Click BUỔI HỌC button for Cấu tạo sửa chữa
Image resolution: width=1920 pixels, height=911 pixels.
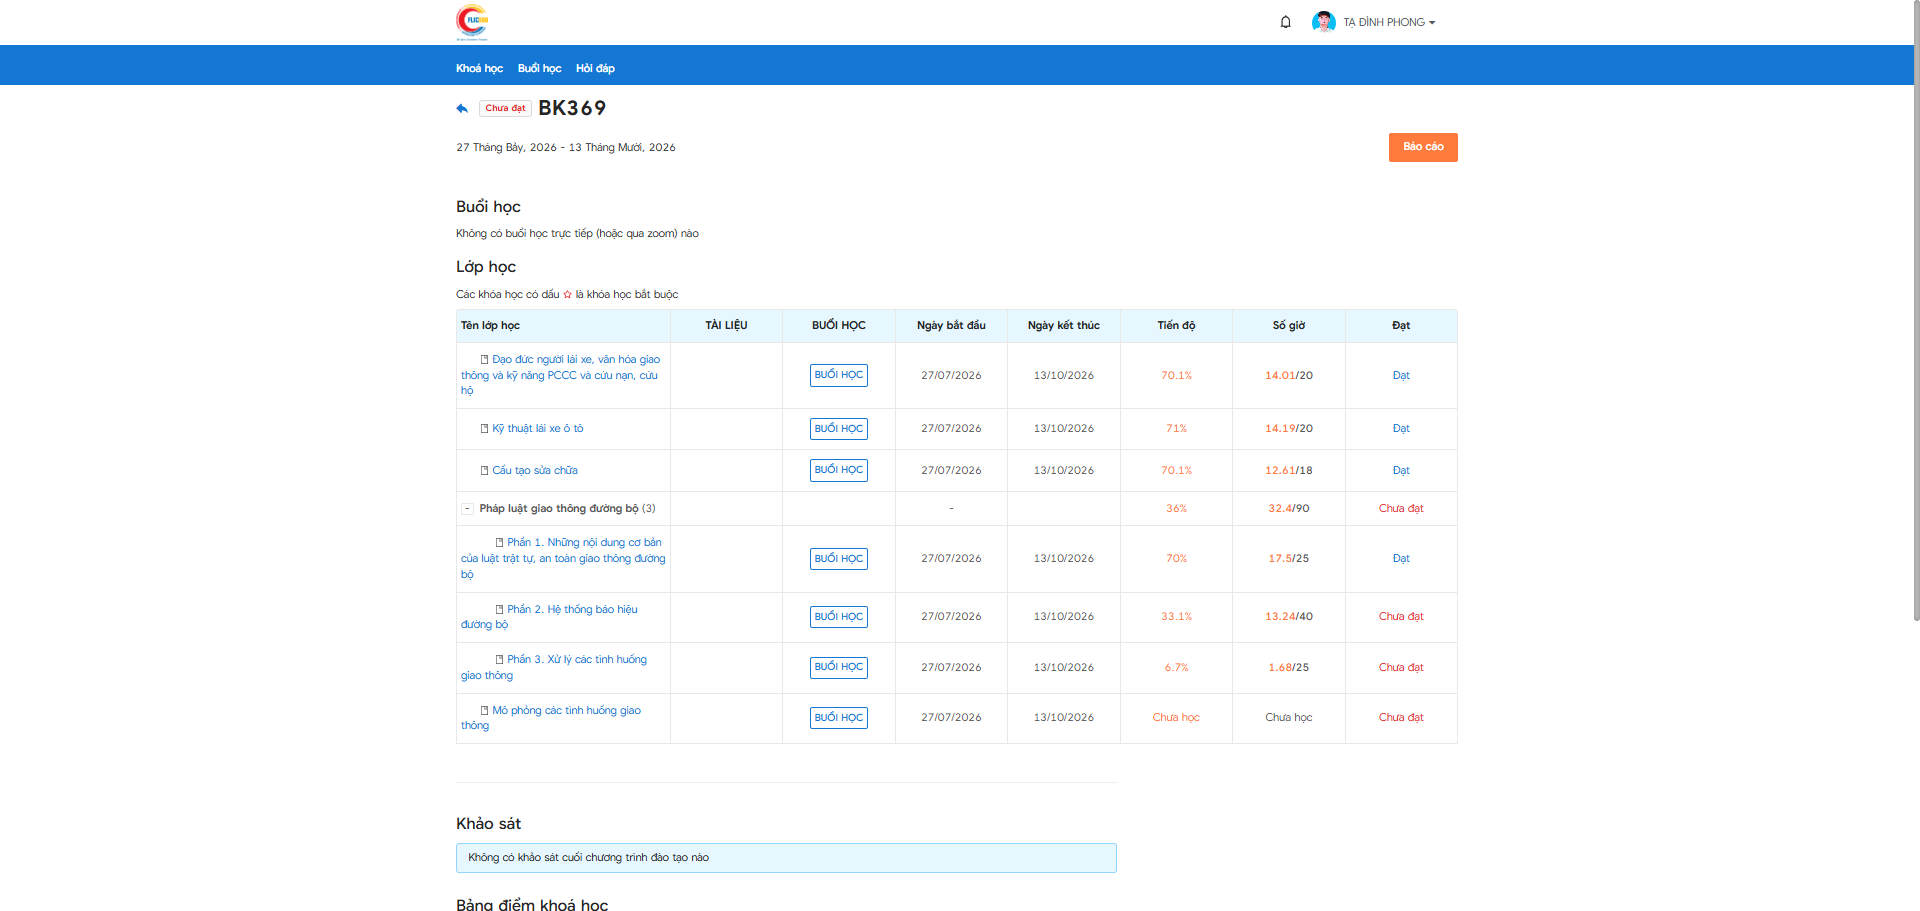coord(838,470)
